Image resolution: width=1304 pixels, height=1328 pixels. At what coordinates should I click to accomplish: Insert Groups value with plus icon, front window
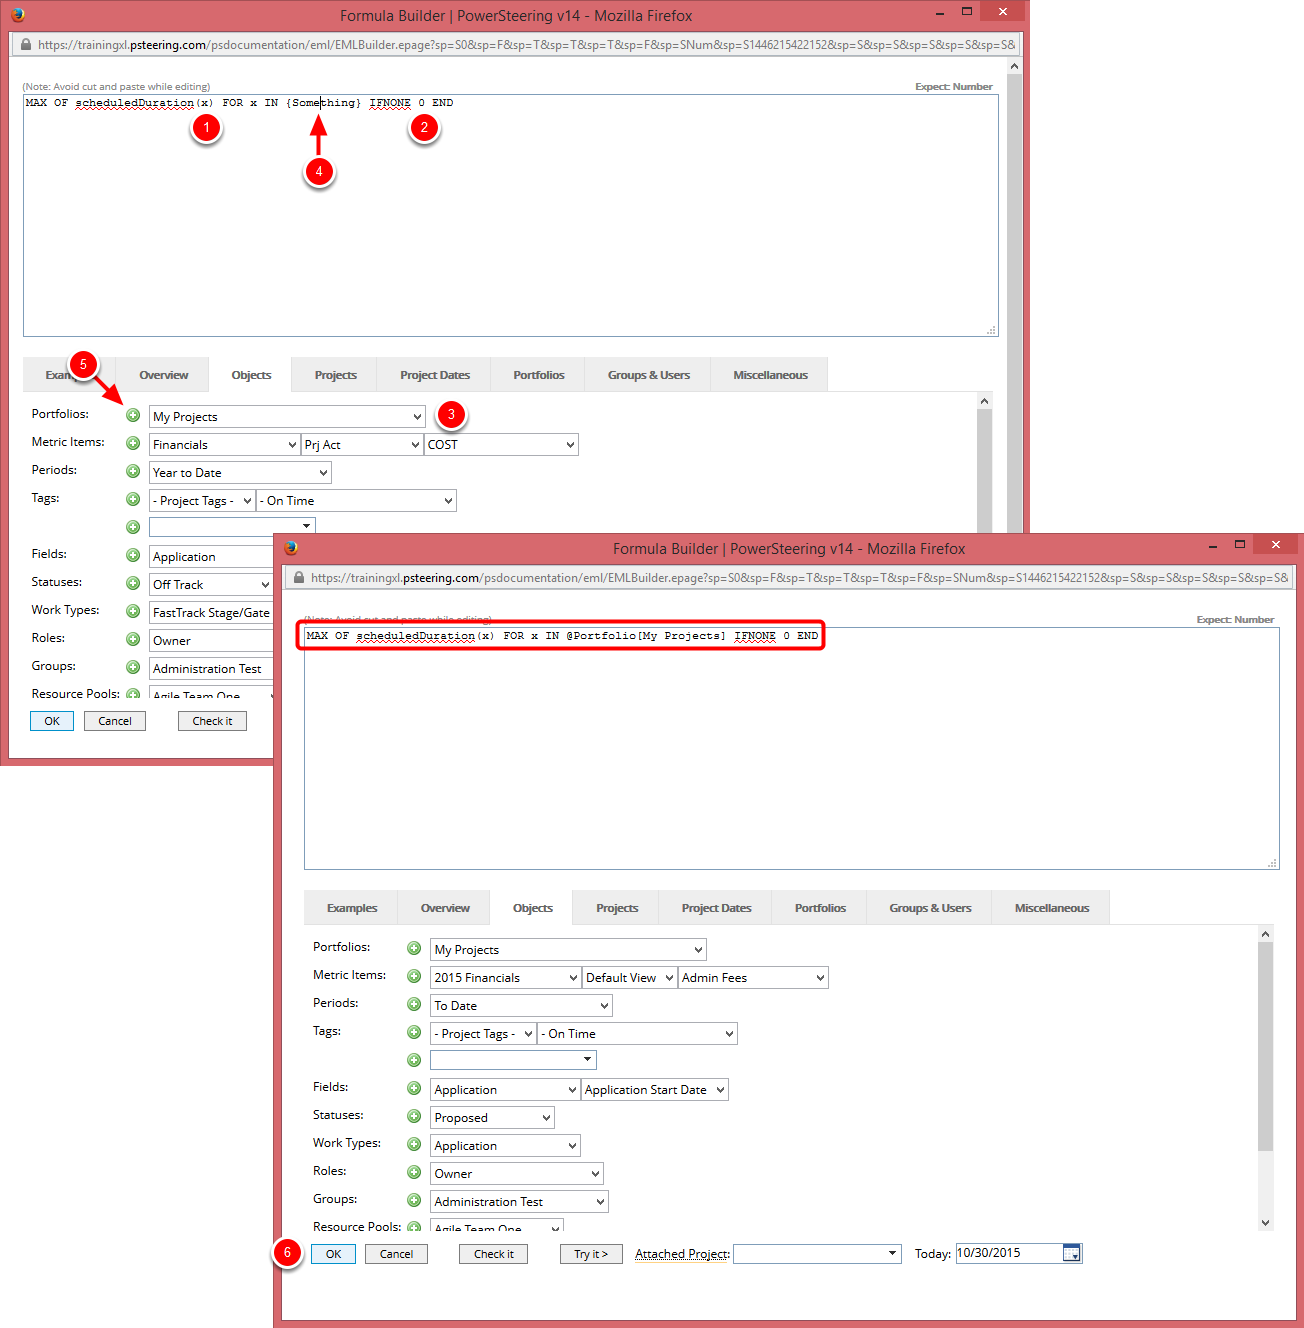(x=414, y=1200)
